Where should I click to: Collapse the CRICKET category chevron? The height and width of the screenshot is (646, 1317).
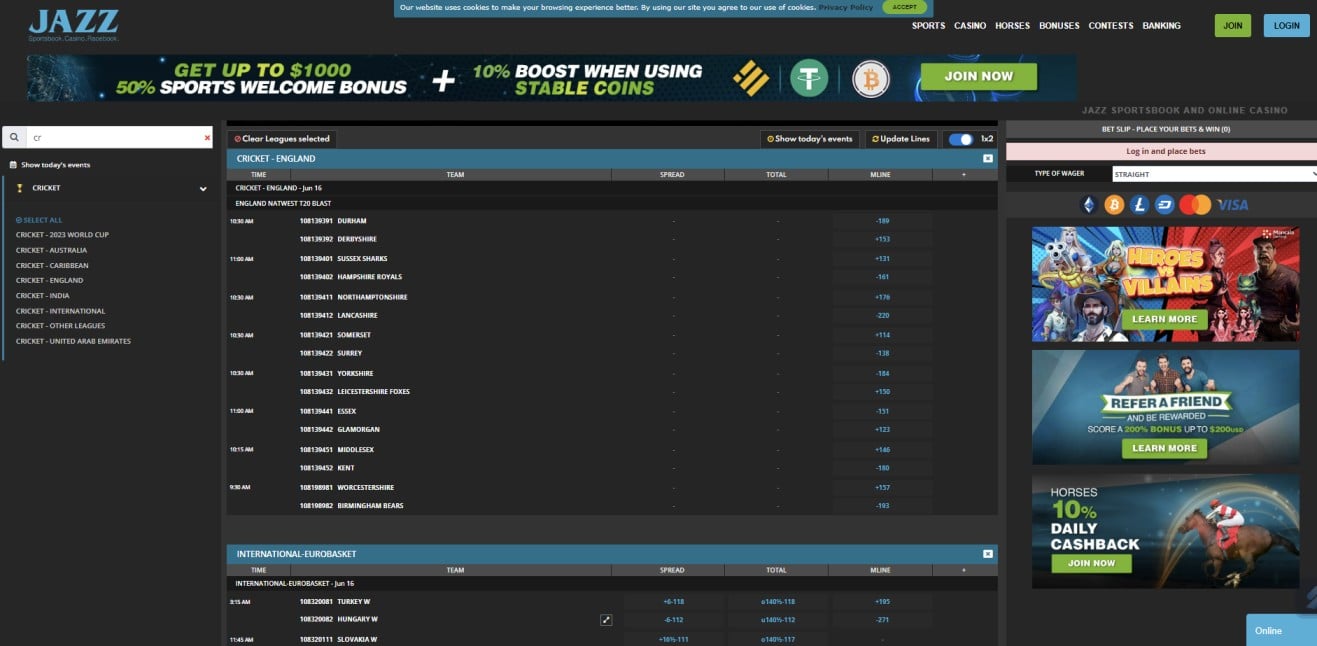[x=203, y=188]
